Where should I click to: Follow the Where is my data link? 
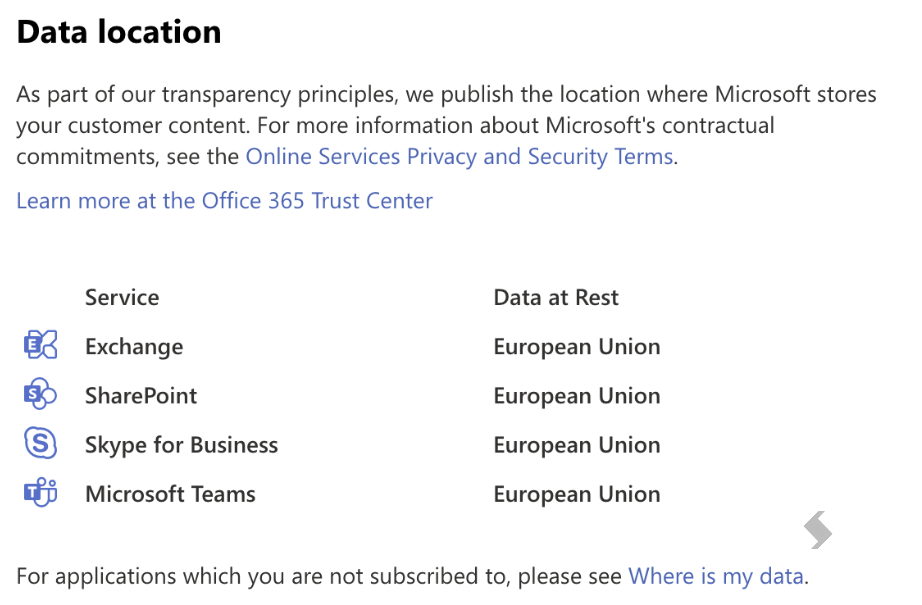click(716, 577)
